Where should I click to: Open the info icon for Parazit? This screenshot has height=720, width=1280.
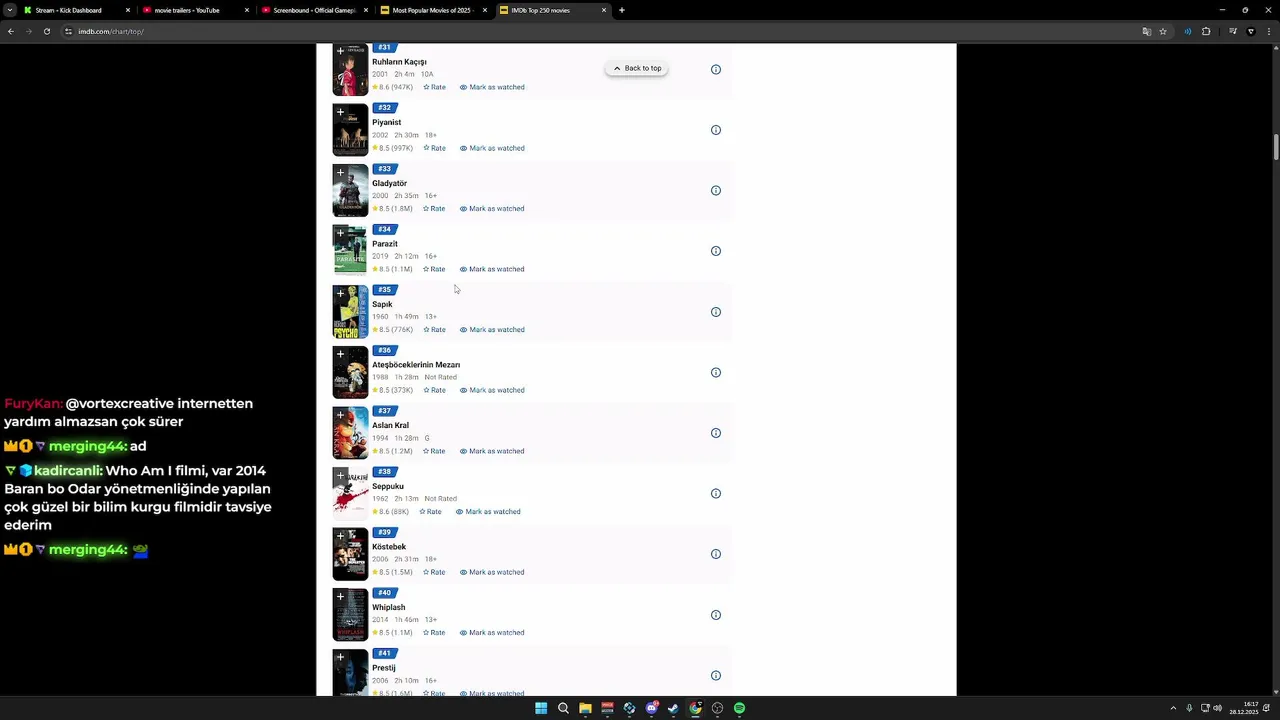716,251
